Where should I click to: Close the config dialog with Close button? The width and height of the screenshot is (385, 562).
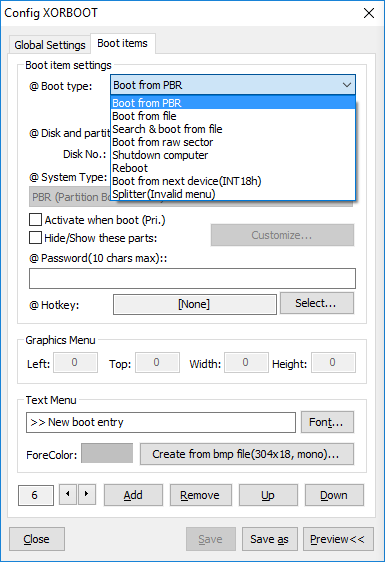(x=37, y=539)
